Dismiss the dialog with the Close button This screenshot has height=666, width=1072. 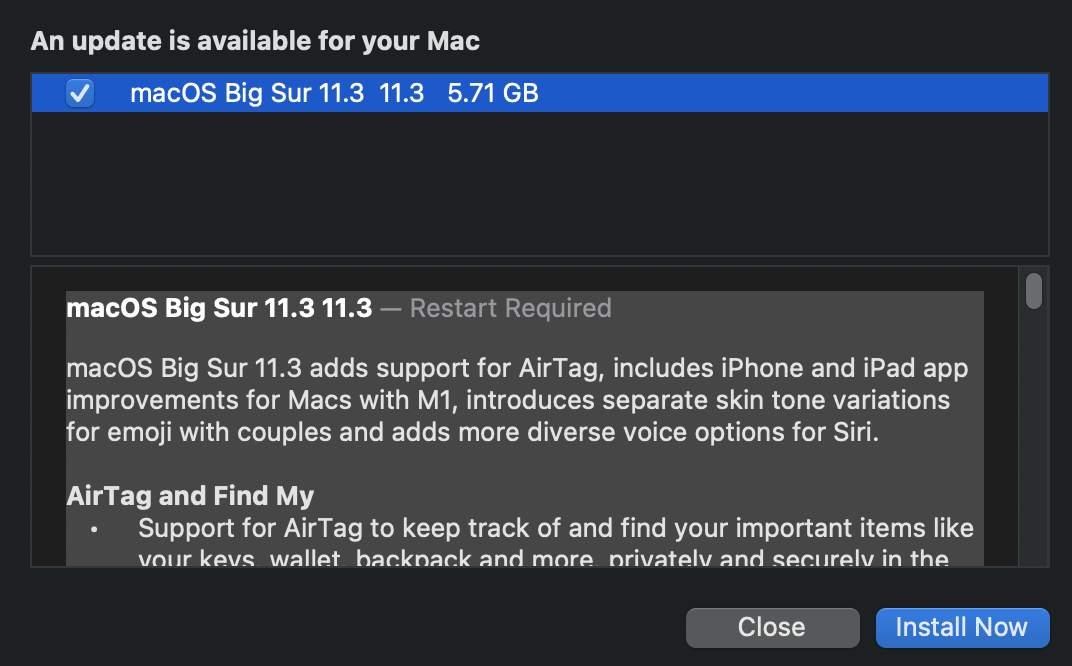772,627
